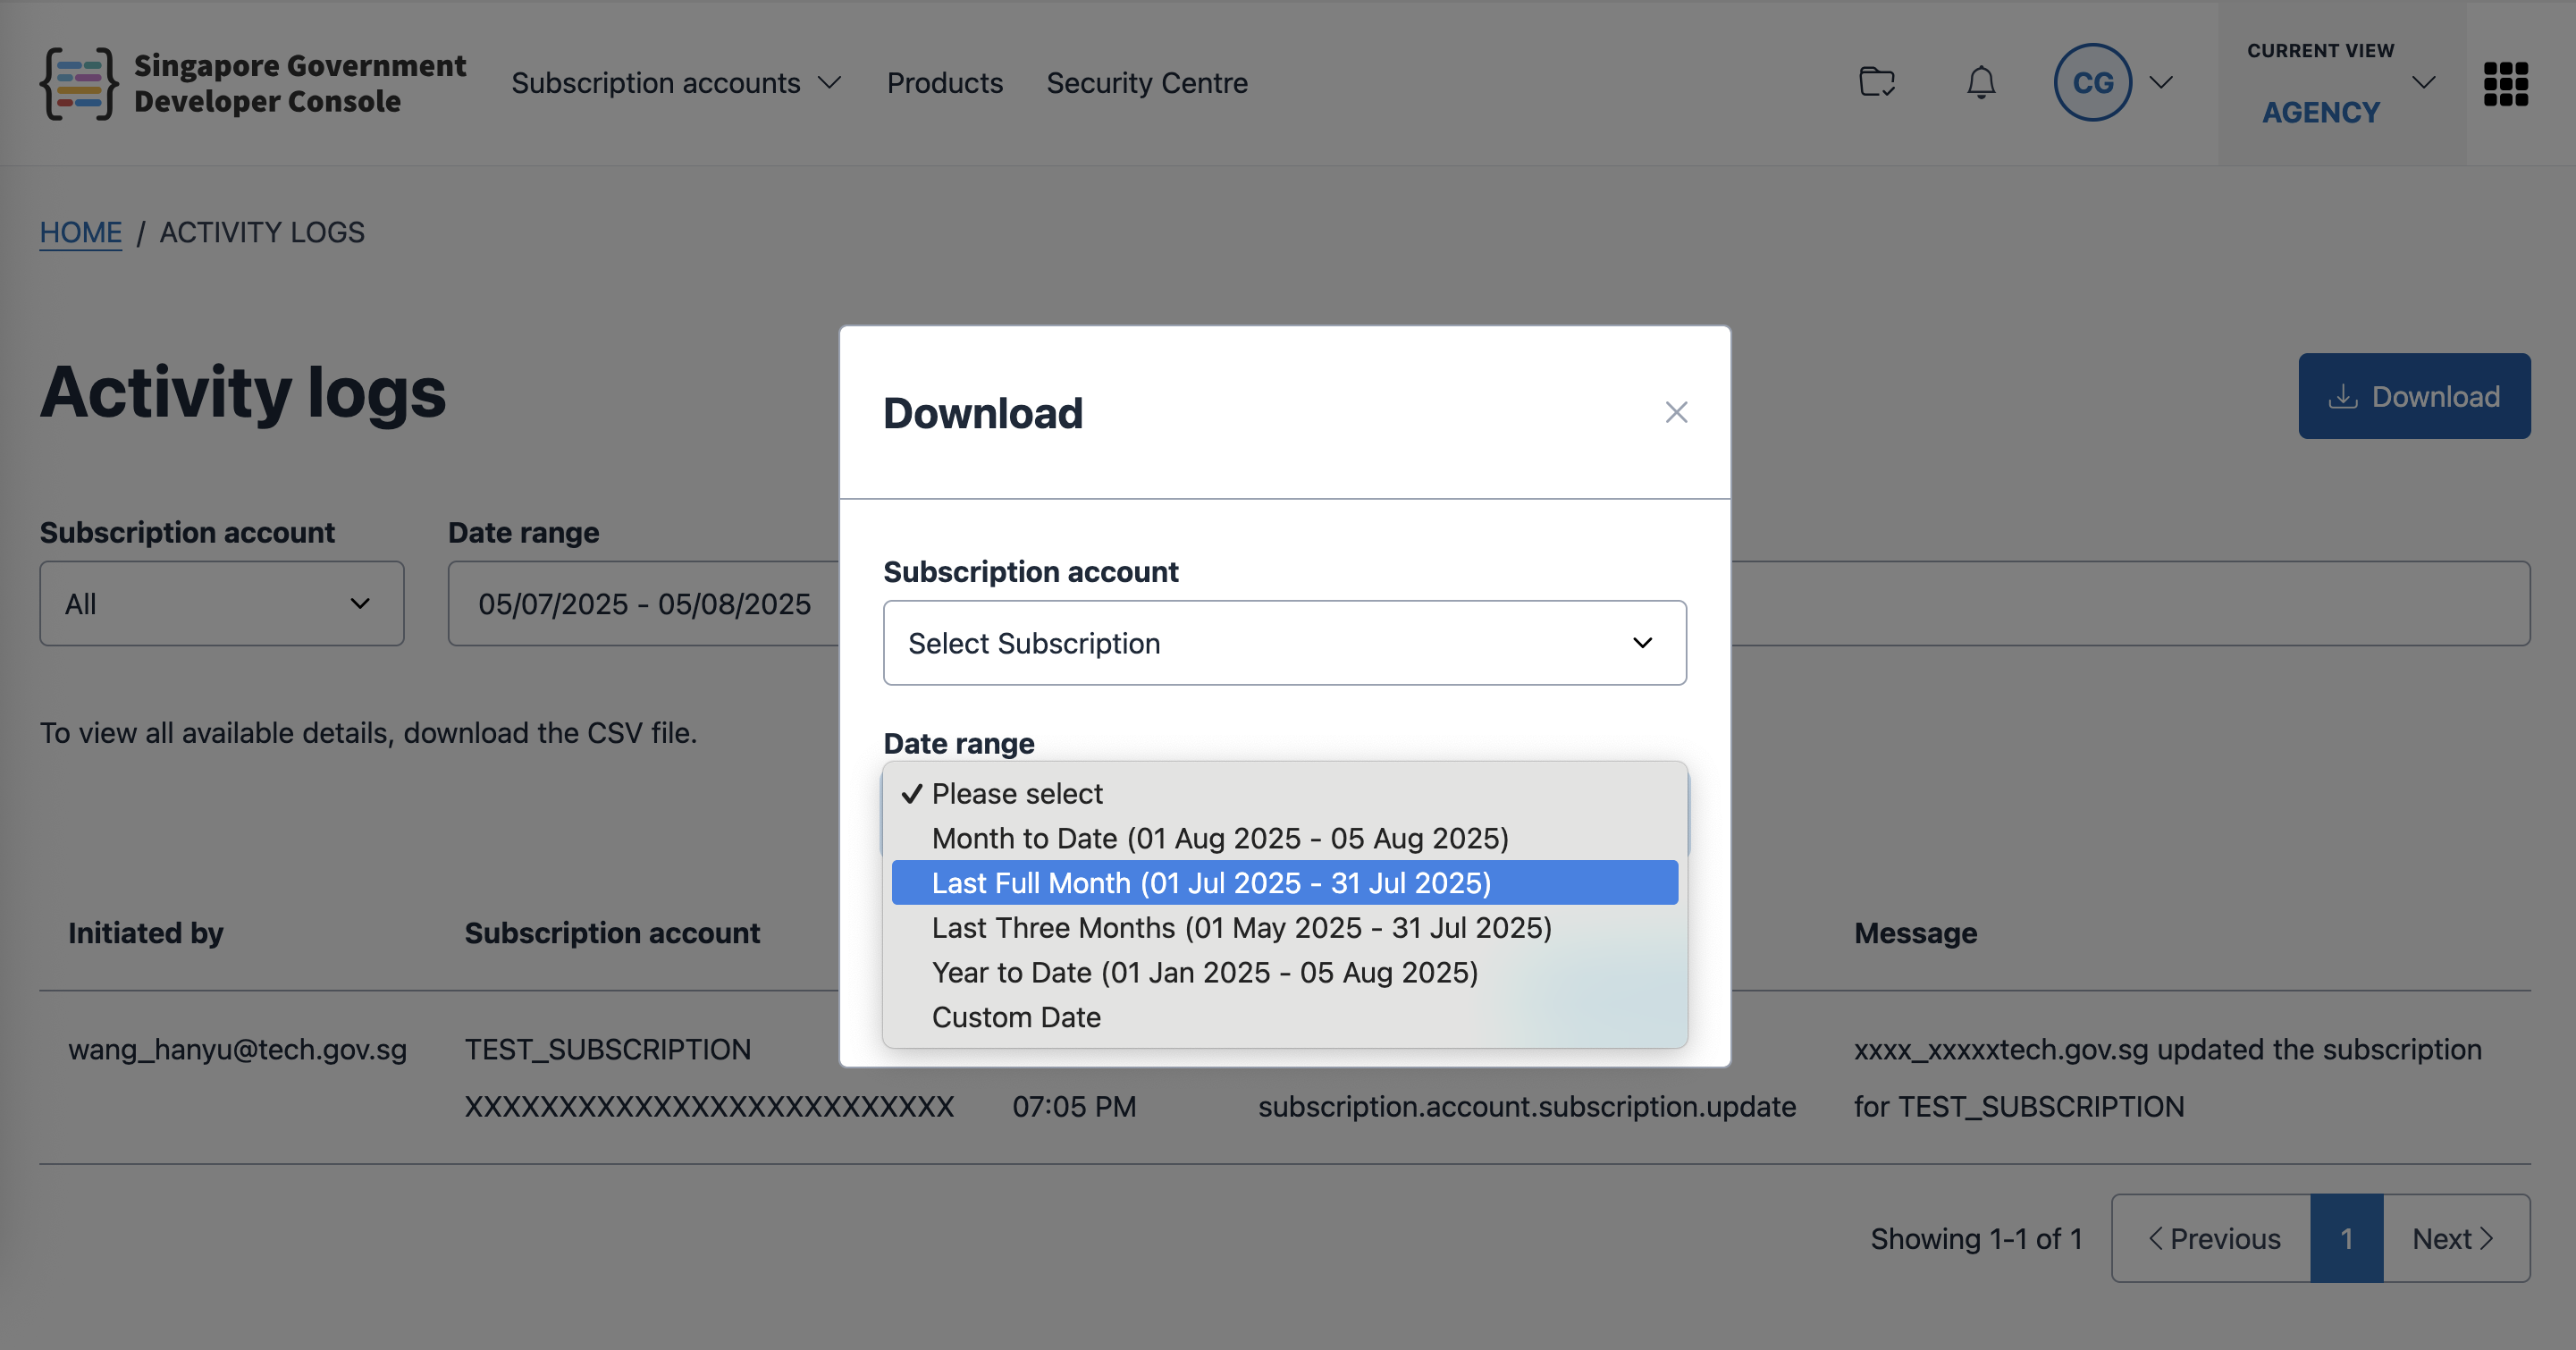The image size is (2576, 1350).
Task: Open Security Centre
Action: click(1147, 83)
